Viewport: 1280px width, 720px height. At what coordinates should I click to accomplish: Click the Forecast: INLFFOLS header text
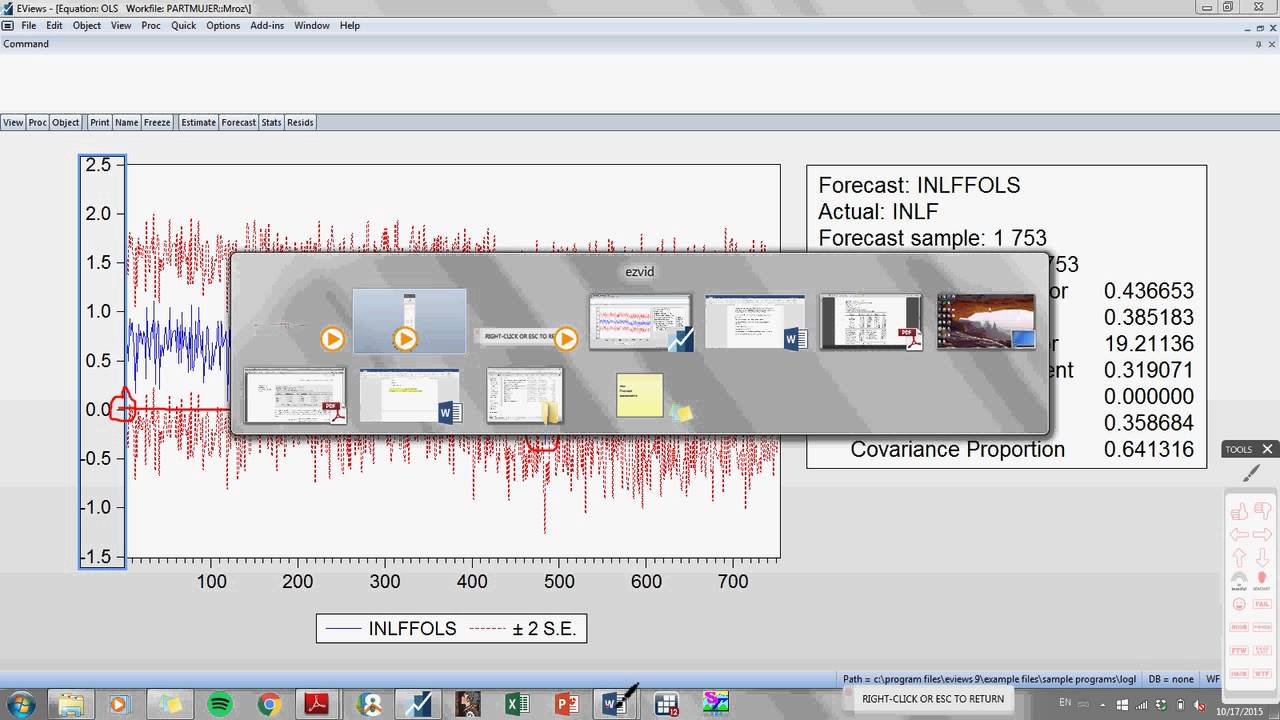point(919,185)
